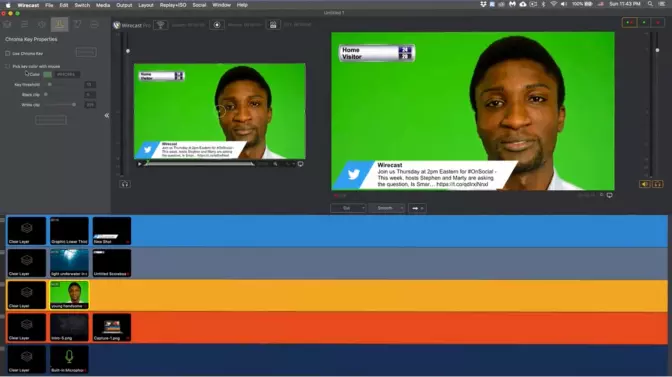This screenshot has width=672, height=377.
Task: Adjust the live audio level fader knob
Action: (x=657, y=50)
